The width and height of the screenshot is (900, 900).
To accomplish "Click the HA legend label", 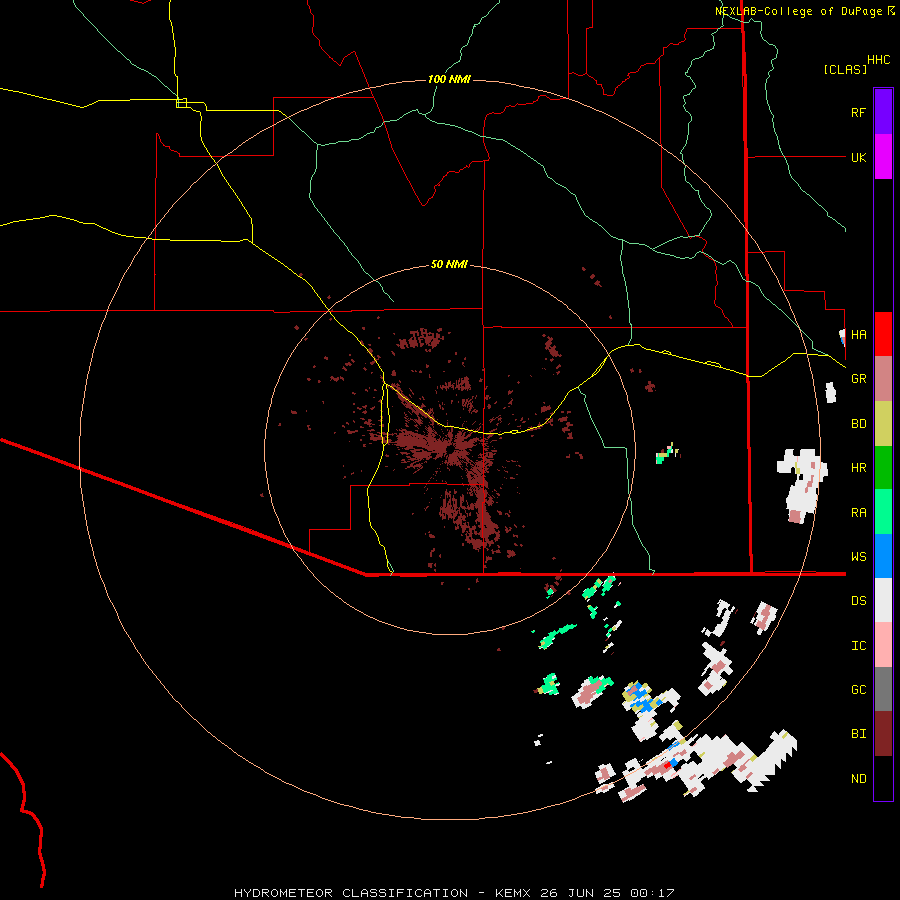I will [858, 335].
